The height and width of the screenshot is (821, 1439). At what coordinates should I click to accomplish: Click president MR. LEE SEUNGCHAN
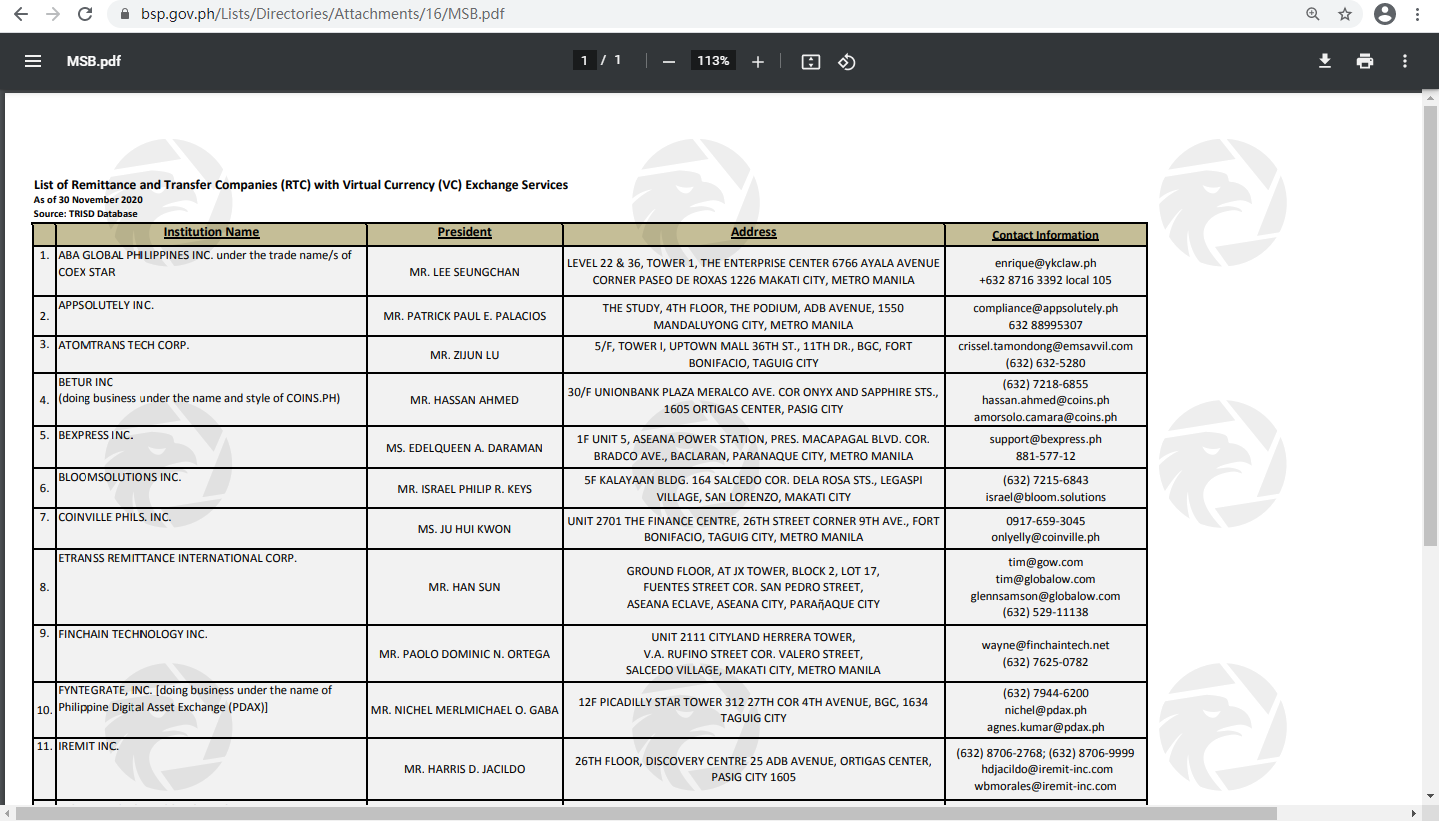pyautogui.click(x=465, y=272)
